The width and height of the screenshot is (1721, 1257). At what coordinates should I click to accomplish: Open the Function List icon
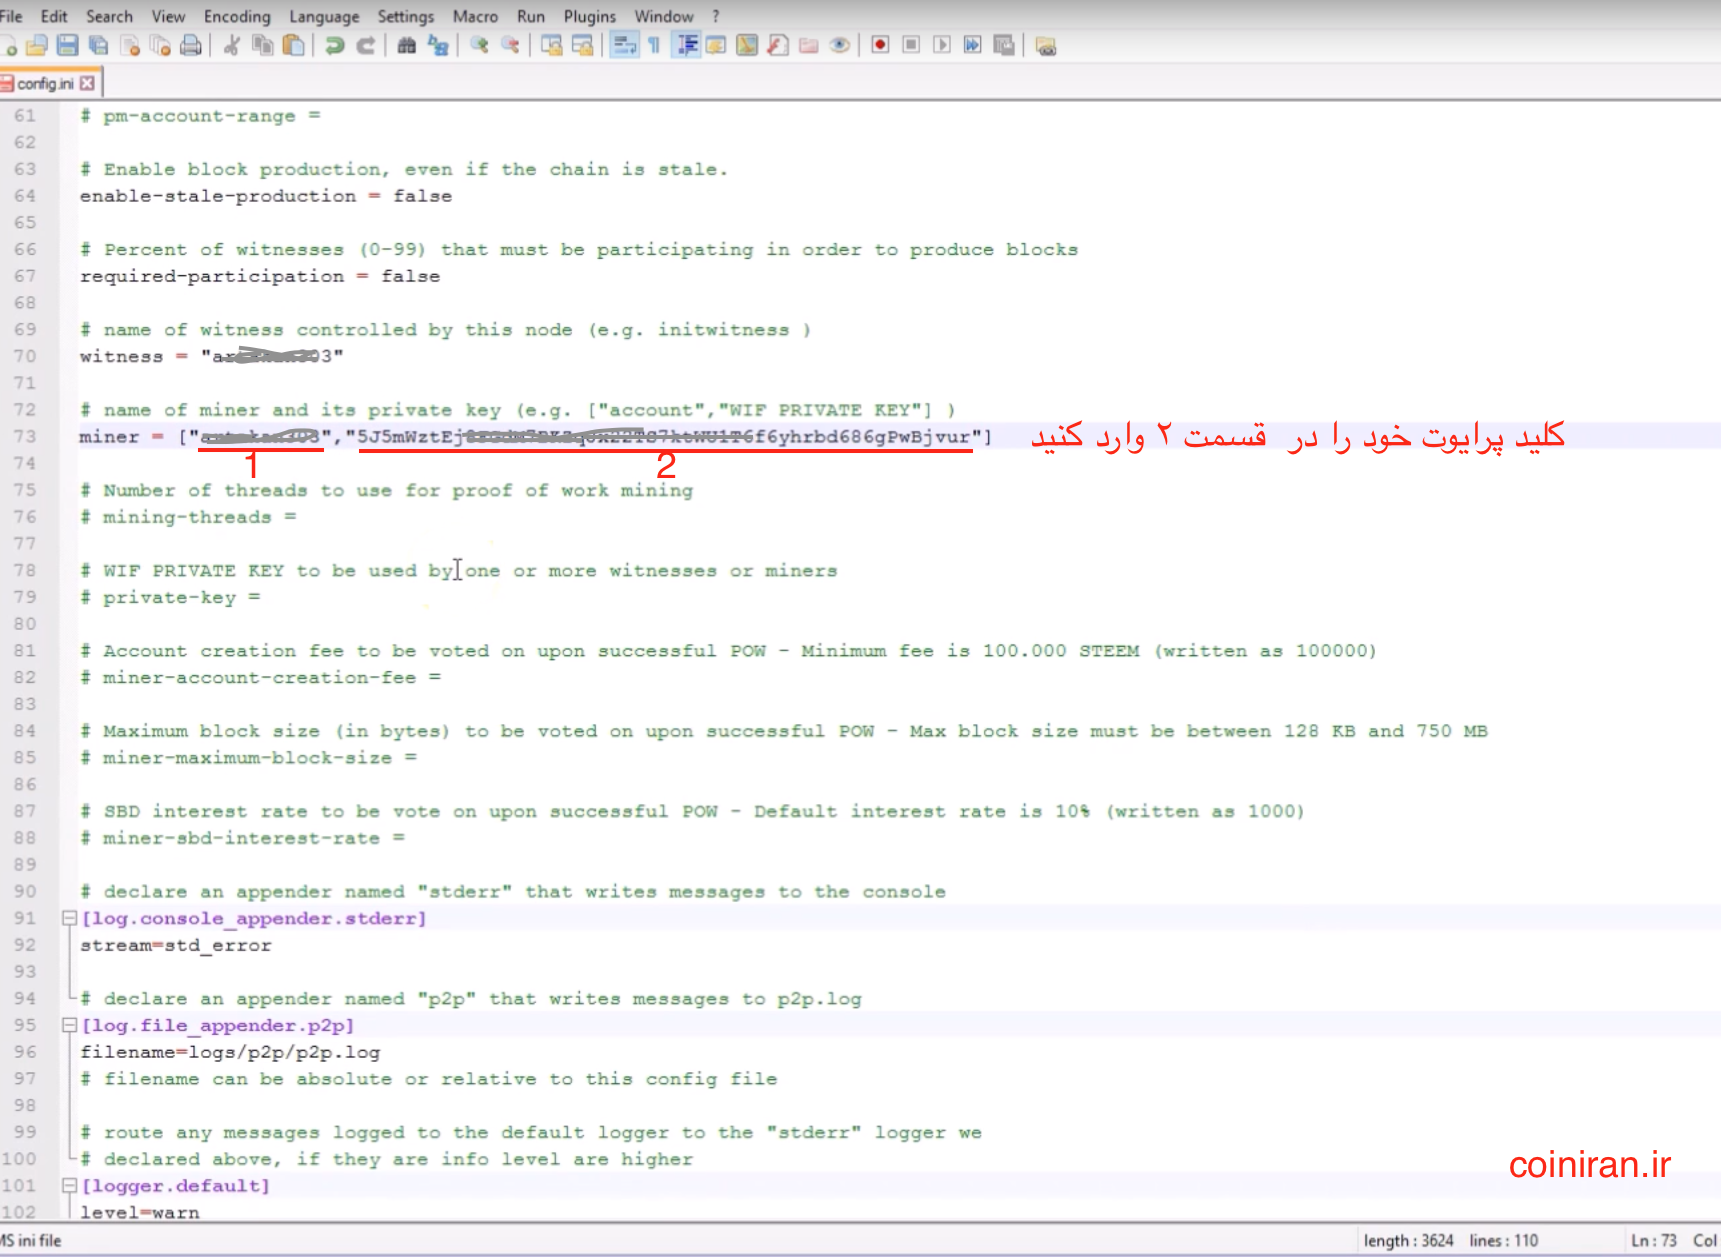778,45
